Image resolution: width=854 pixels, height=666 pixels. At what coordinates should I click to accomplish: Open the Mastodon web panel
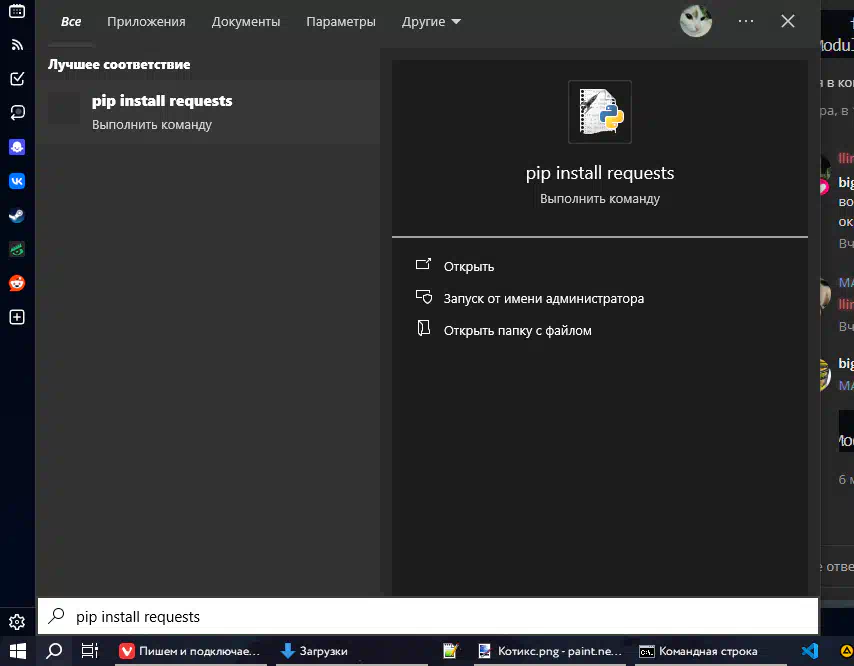[17, 147]
